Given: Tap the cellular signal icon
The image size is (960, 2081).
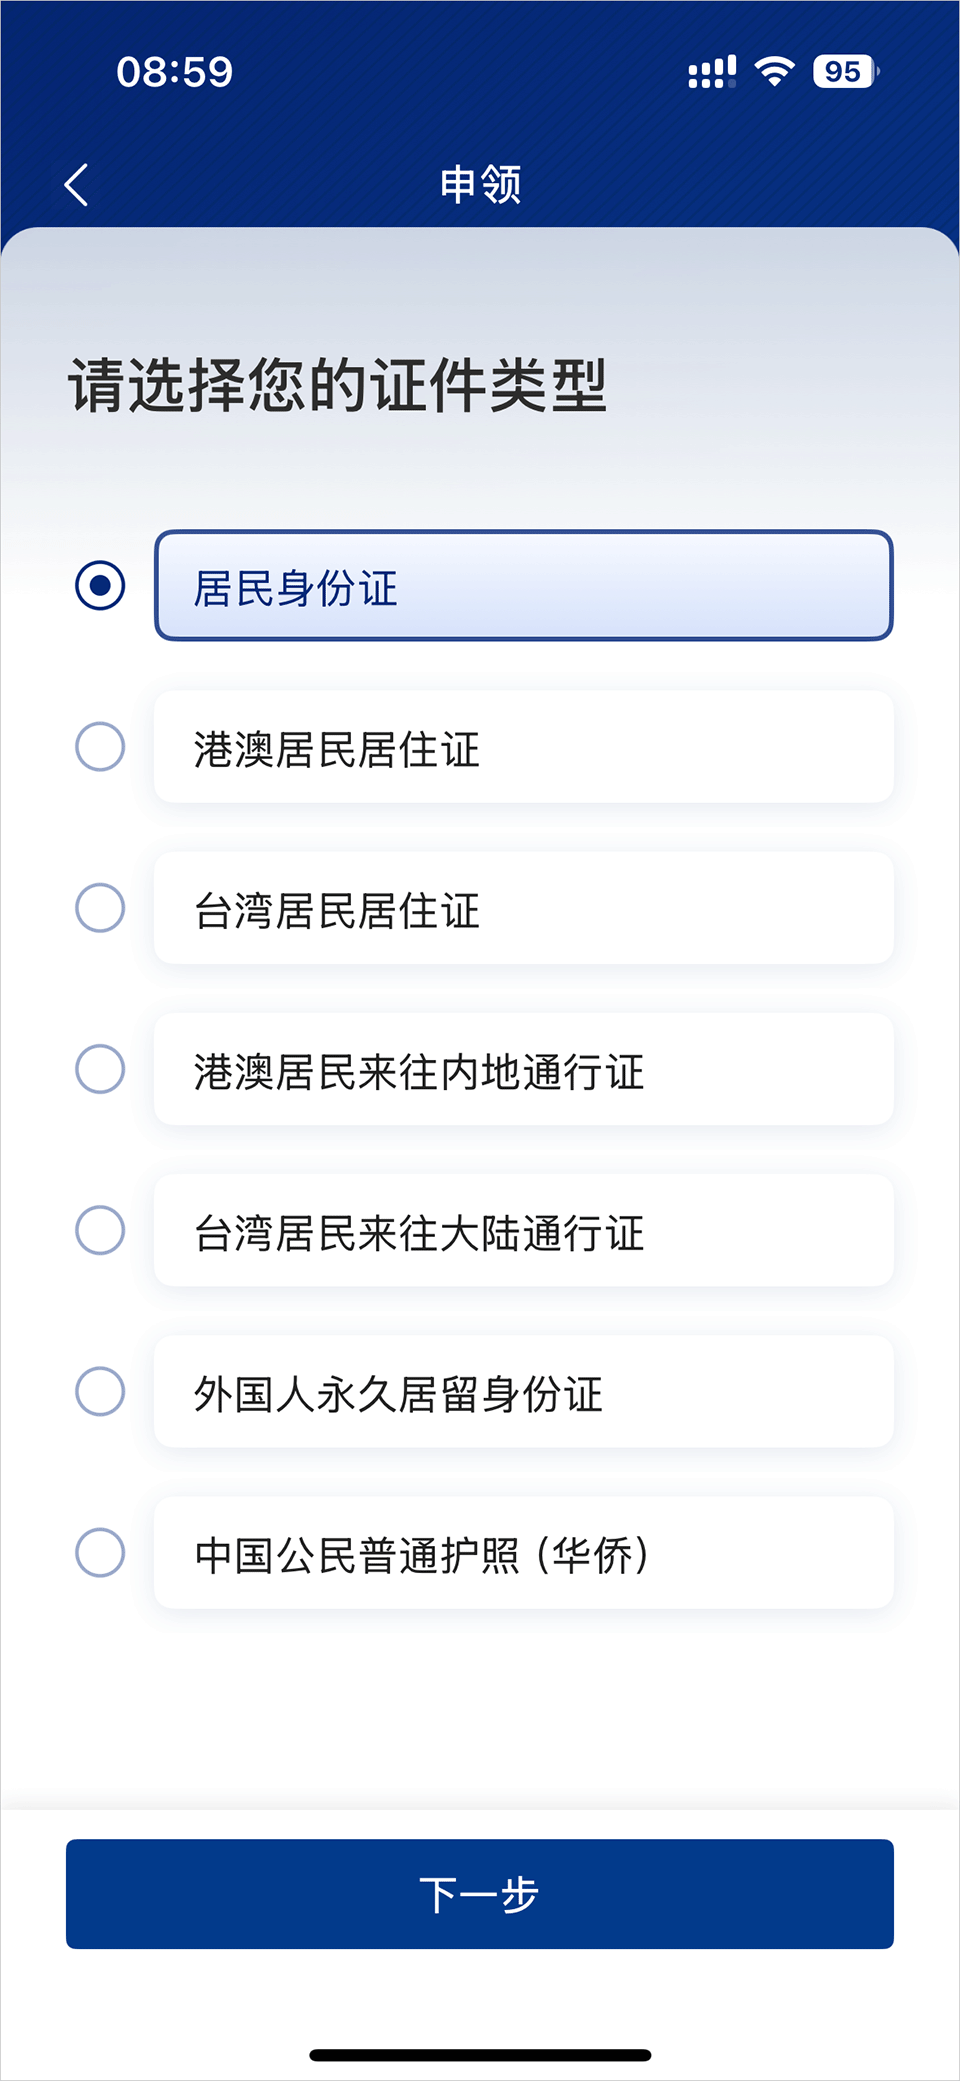Looking at the screenshot, I should 712,72.
